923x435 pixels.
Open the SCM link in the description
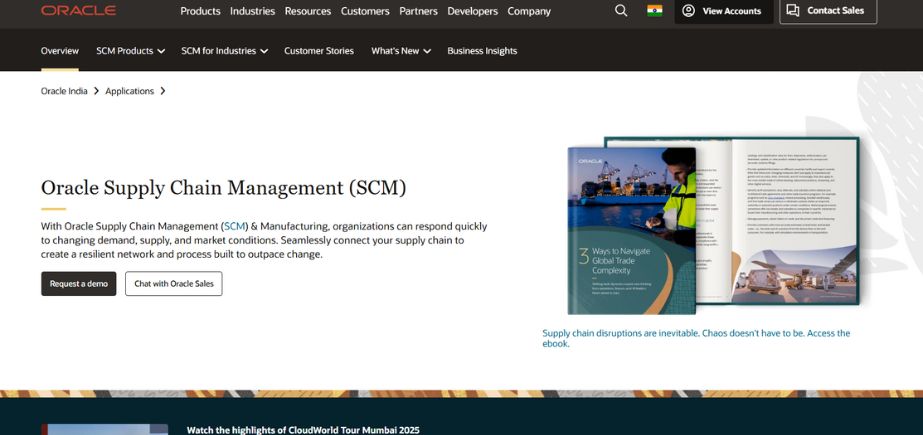click(235, 226)
